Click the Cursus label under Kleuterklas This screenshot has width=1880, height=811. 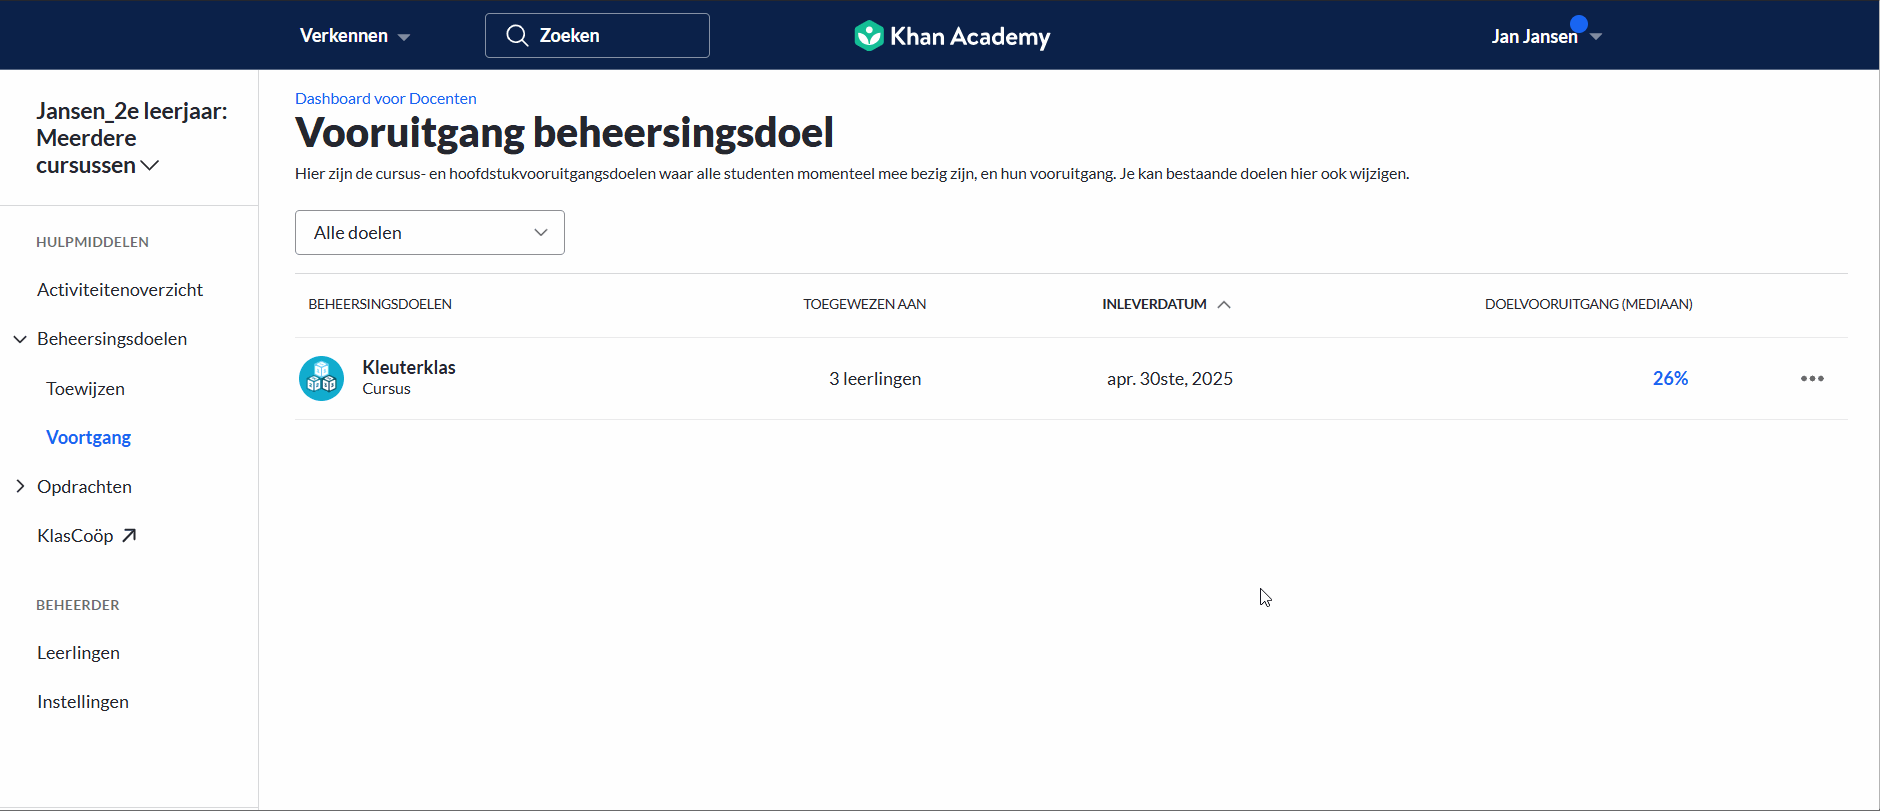[386, 389]
